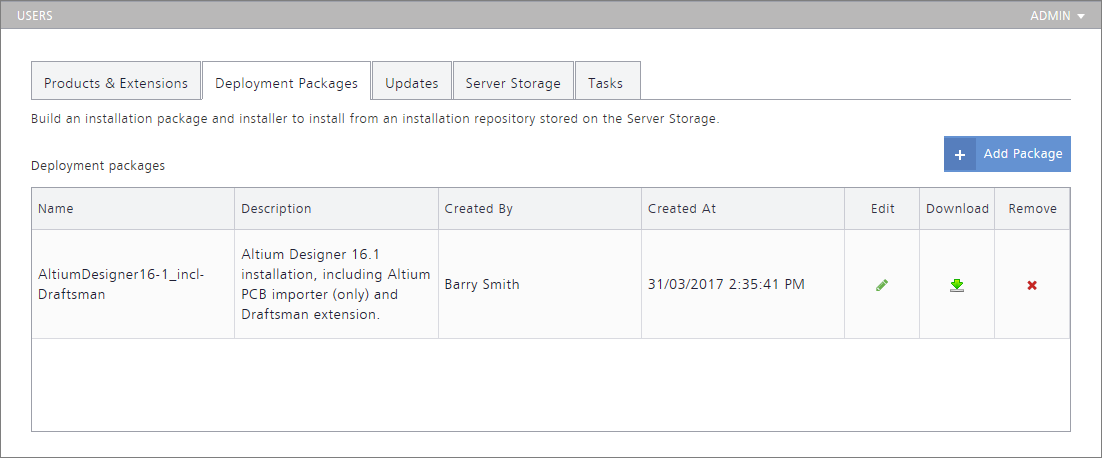Click the red X remove icon
This screenshot has height=458, width=1102.
pyautogui.click(x=1032, y=285)
